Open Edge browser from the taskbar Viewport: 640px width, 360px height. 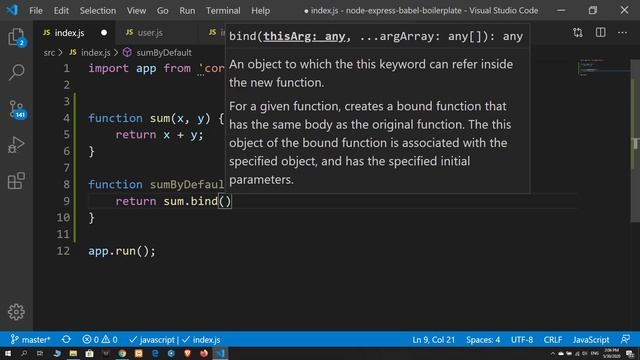coord(155,353)
